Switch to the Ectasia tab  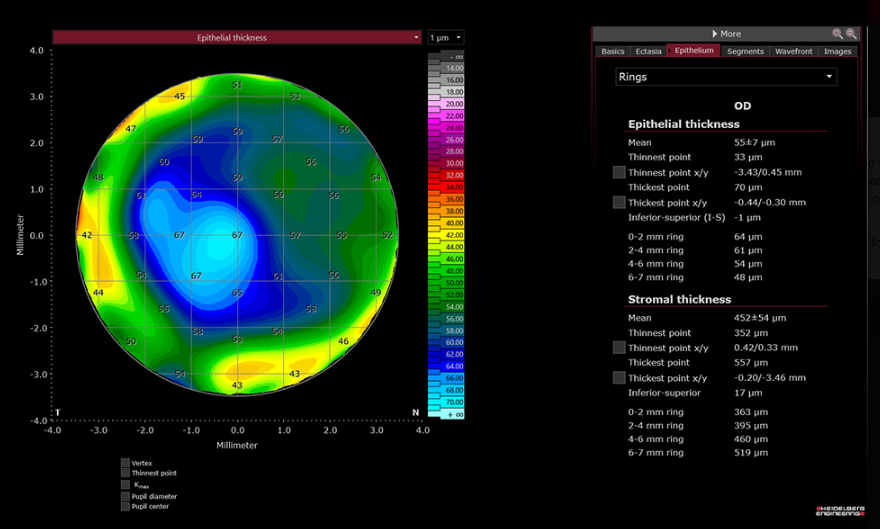click(x=648, y=51)
